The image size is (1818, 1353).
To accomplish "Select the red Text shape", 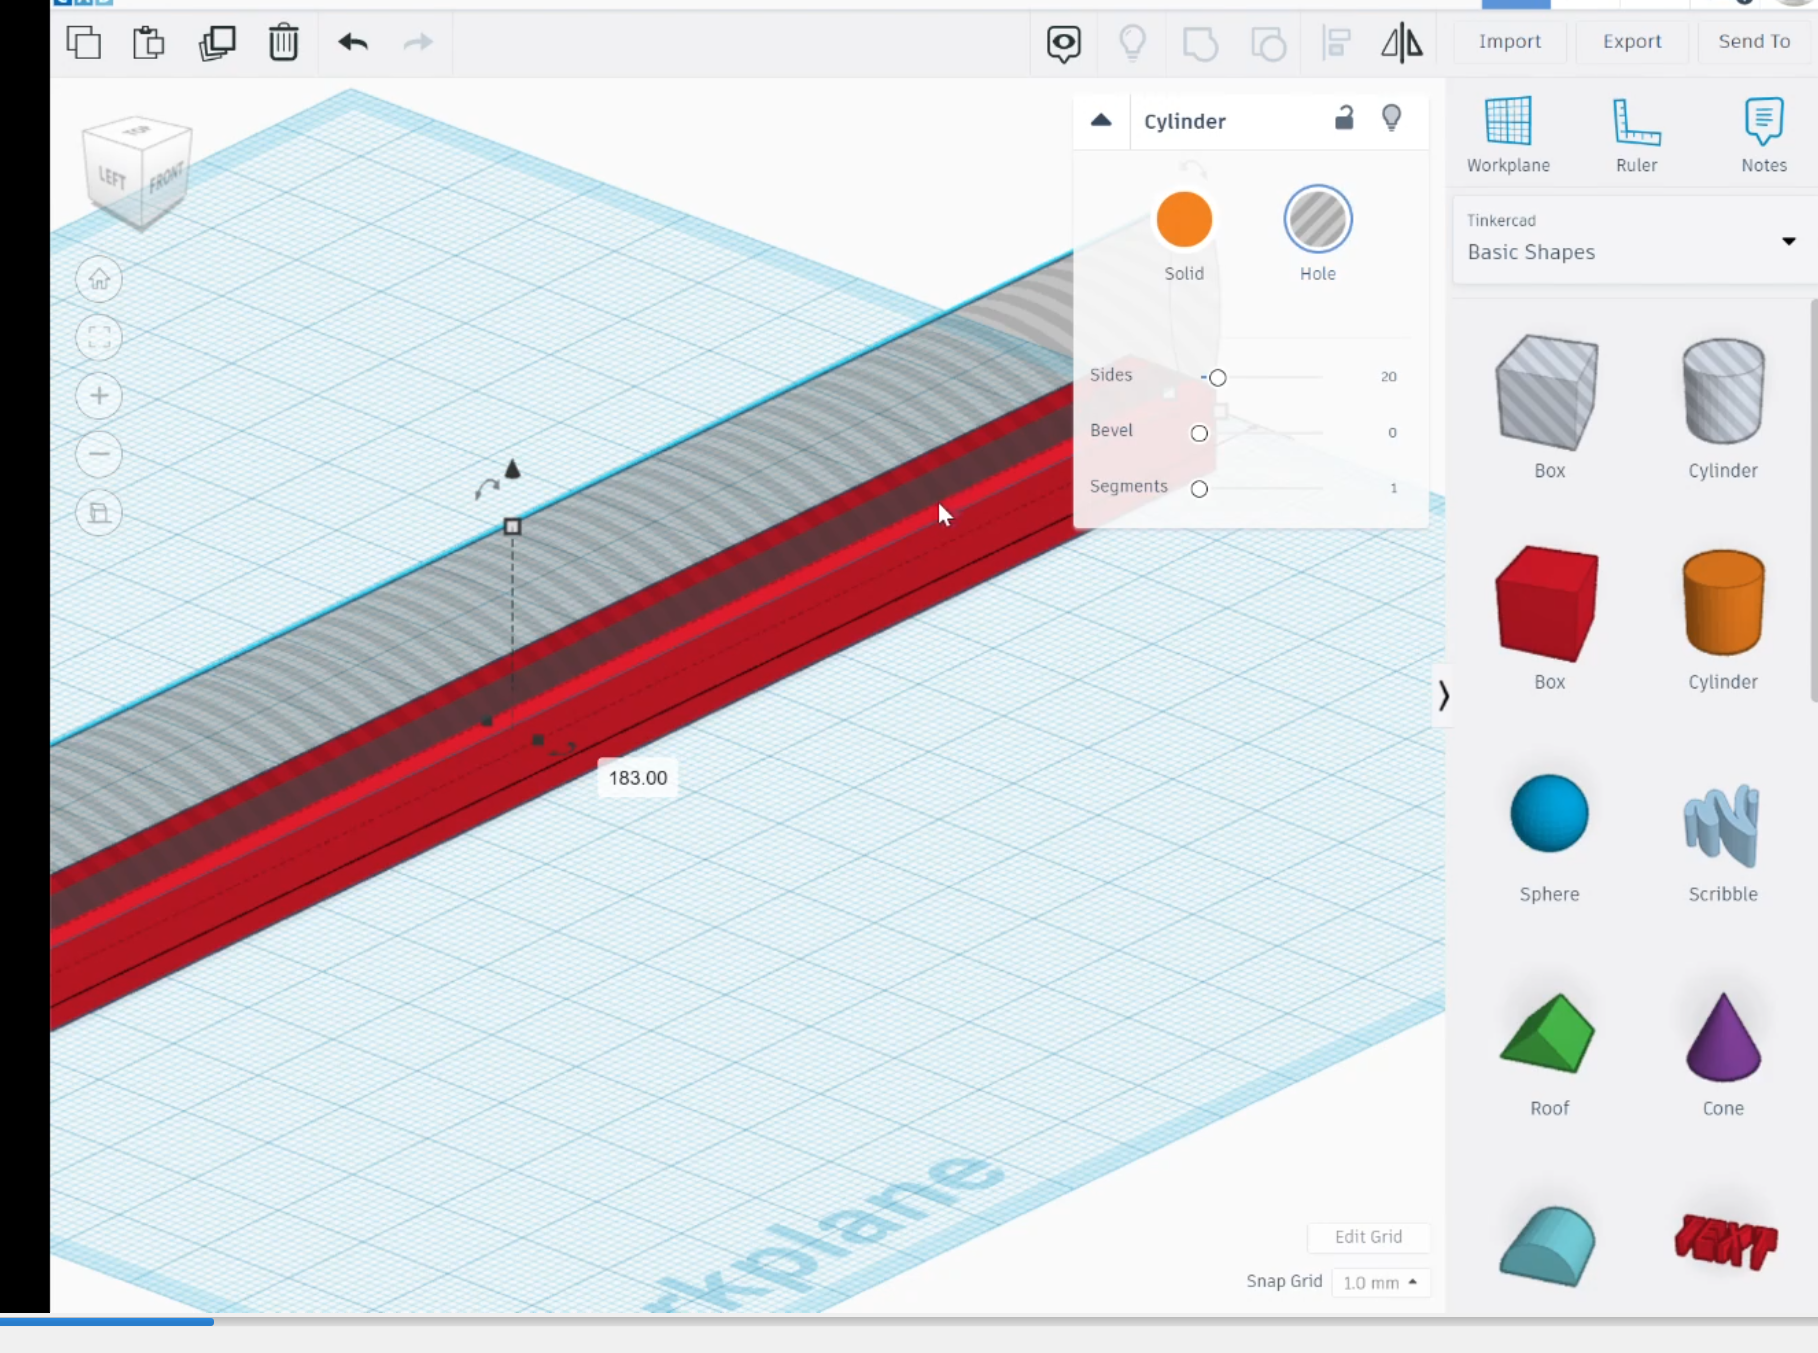I will pyautogui.click(x=1725, y=1241).
